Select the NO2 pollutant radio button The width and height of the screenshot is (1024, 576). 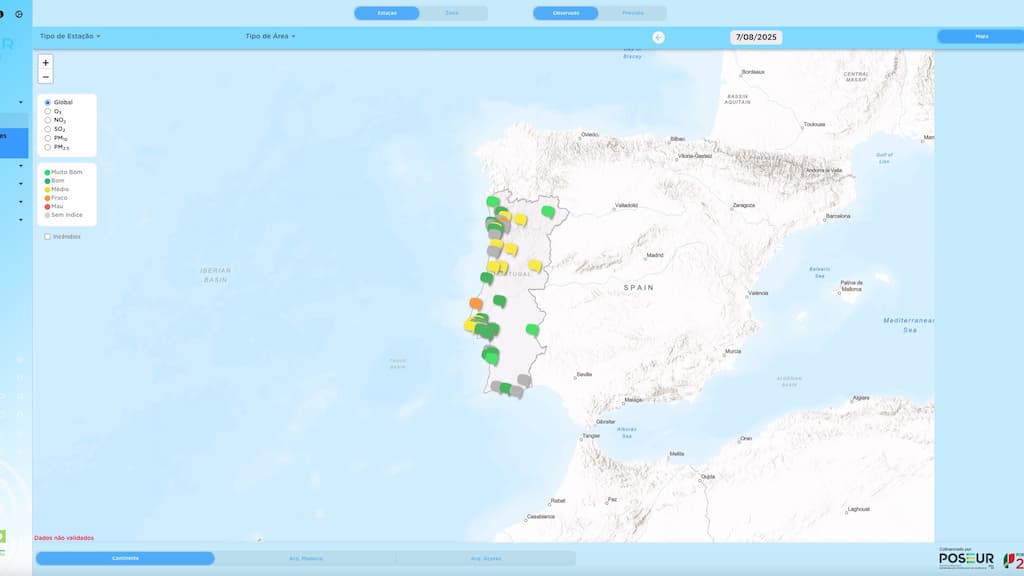click(47, 120)
